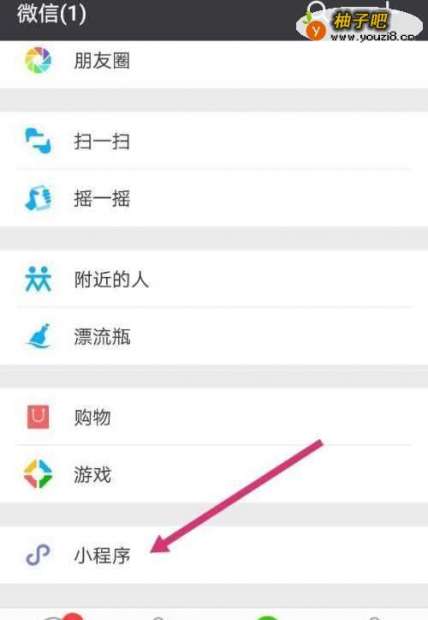Open the 小程序 row
The width and height of the screenshot is (428, 620).
coord(214,555)
